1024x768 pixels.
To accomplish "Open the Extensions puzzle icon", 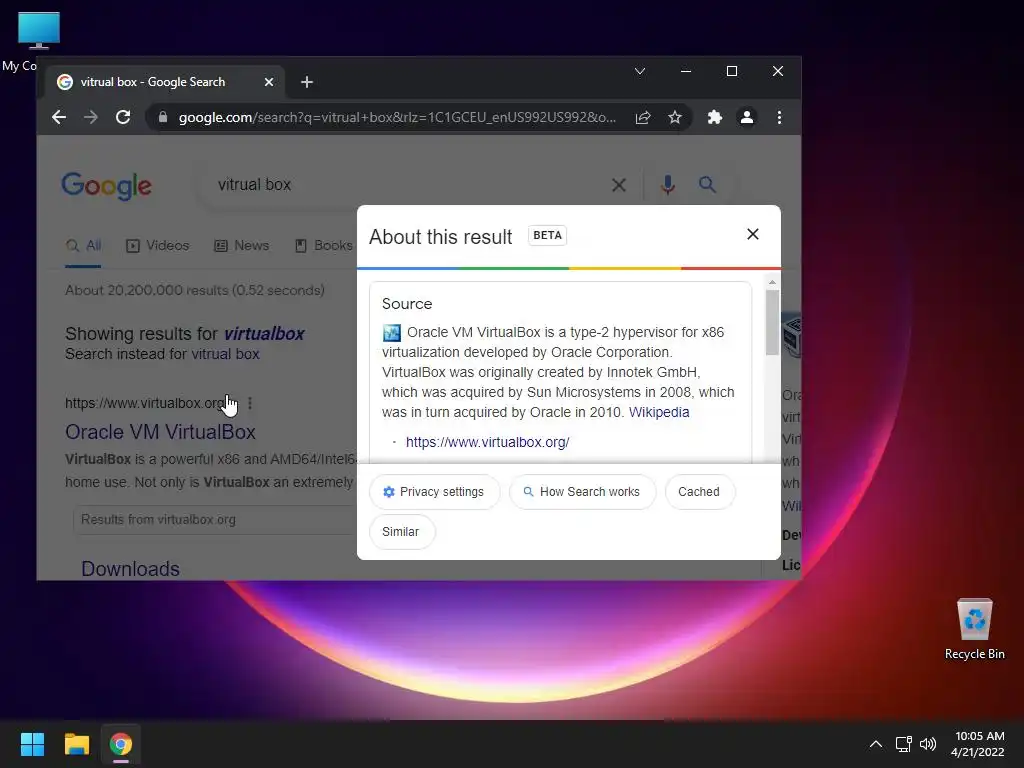I will 714,118.
